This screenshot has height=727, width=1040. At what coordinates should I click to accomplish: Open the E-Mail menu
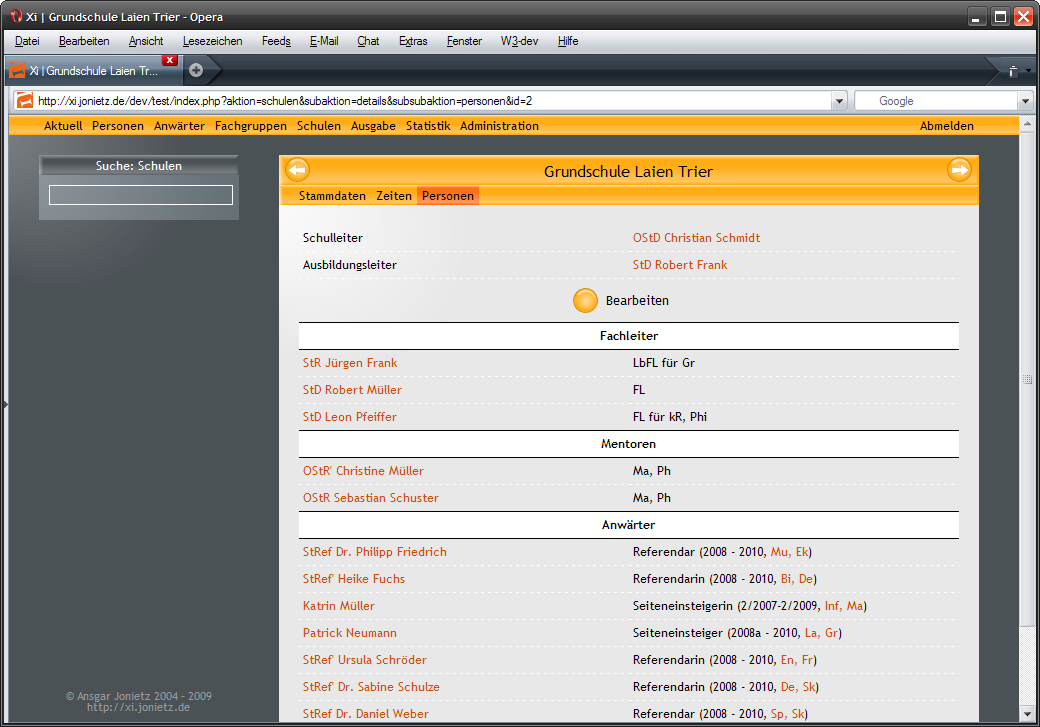[324, 41]
